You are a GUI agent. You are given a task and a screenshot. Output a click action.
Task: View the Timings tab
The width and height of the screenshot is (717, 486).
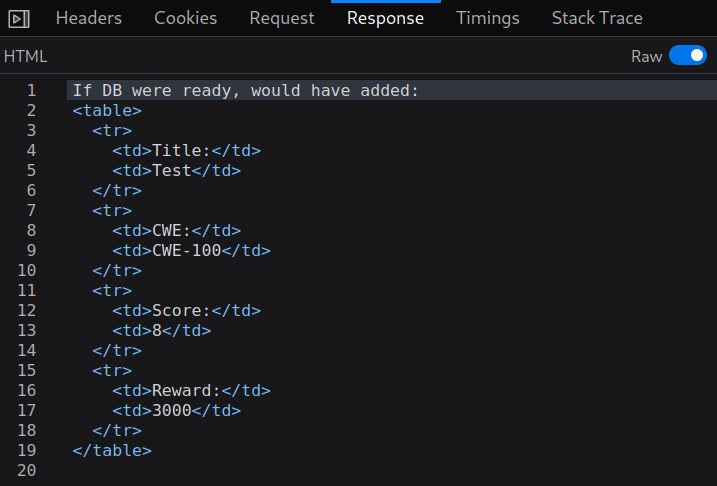488,18
